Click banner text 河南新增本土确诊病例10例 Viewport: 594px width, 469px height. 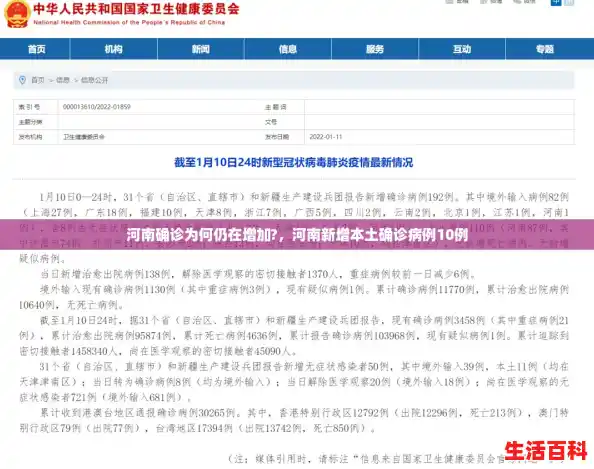[380, 235]
